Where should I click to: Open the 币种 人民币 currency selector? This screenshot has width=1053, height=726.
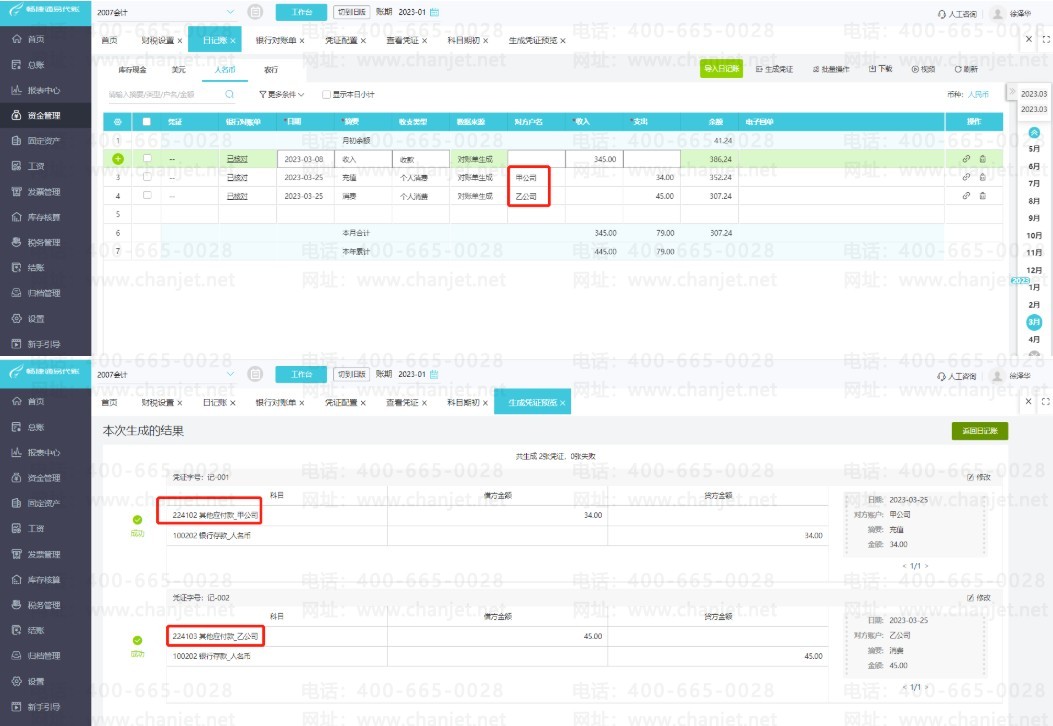tap(978, 95)
